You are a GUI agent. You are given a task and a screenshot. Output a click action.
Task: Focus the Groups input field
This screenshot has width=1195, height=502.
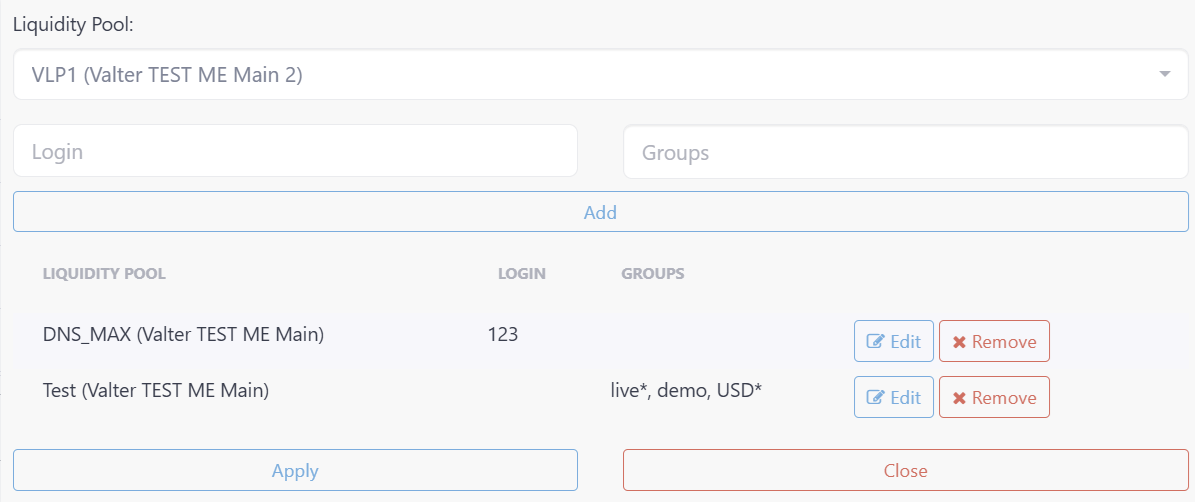click(905, 152)
